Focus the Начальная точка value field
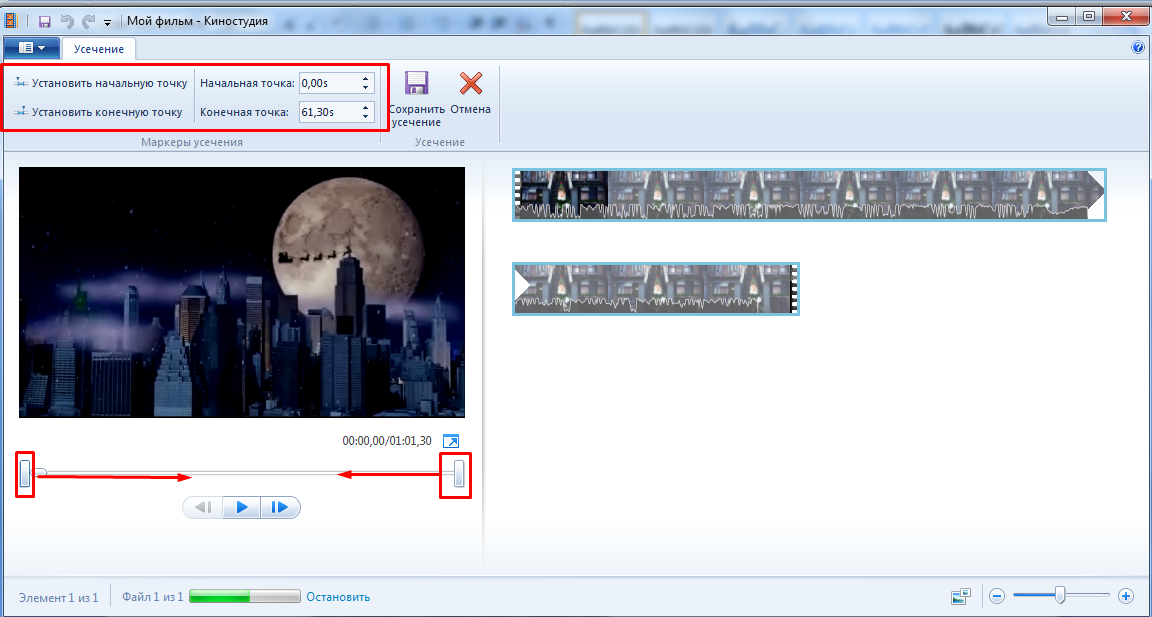This screenshot has width=1152, height=617. [x=329, y=83]
